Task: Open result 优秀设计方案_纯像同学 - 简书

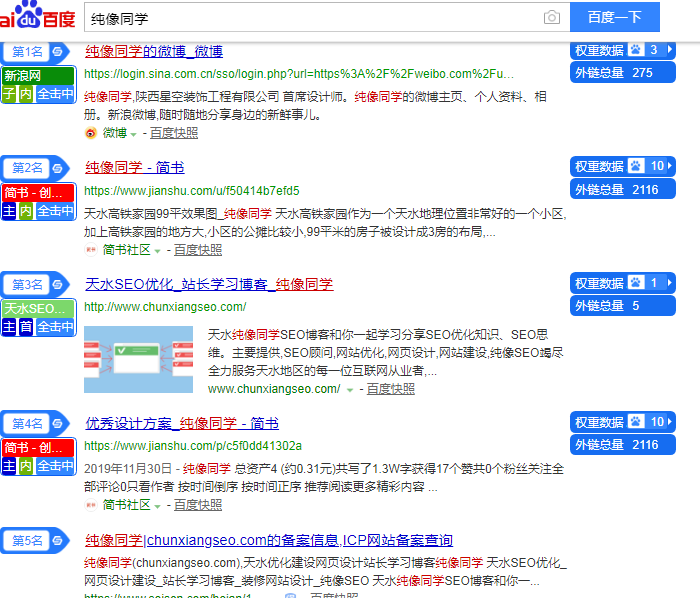Action: [182, 423]
